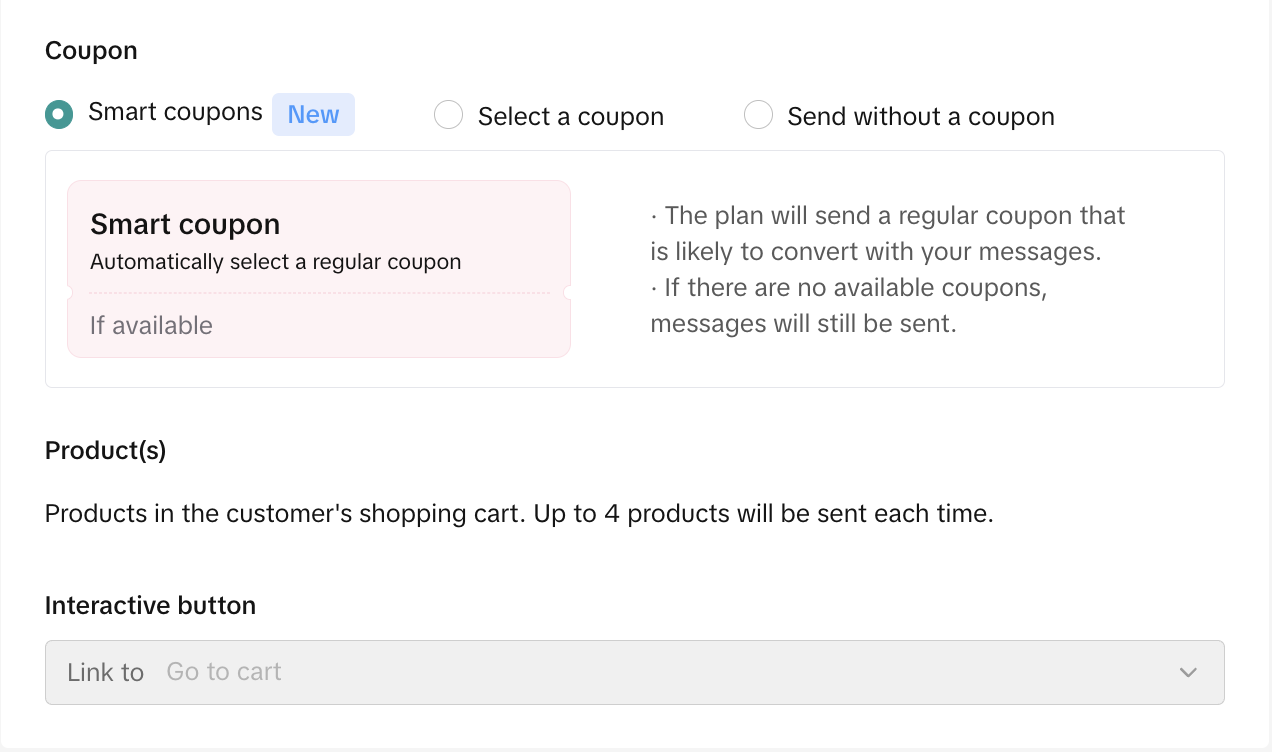Screen dimensions: 1272x752
Task: Click the 'Smart coupons' option label
Action: [175, 112]
